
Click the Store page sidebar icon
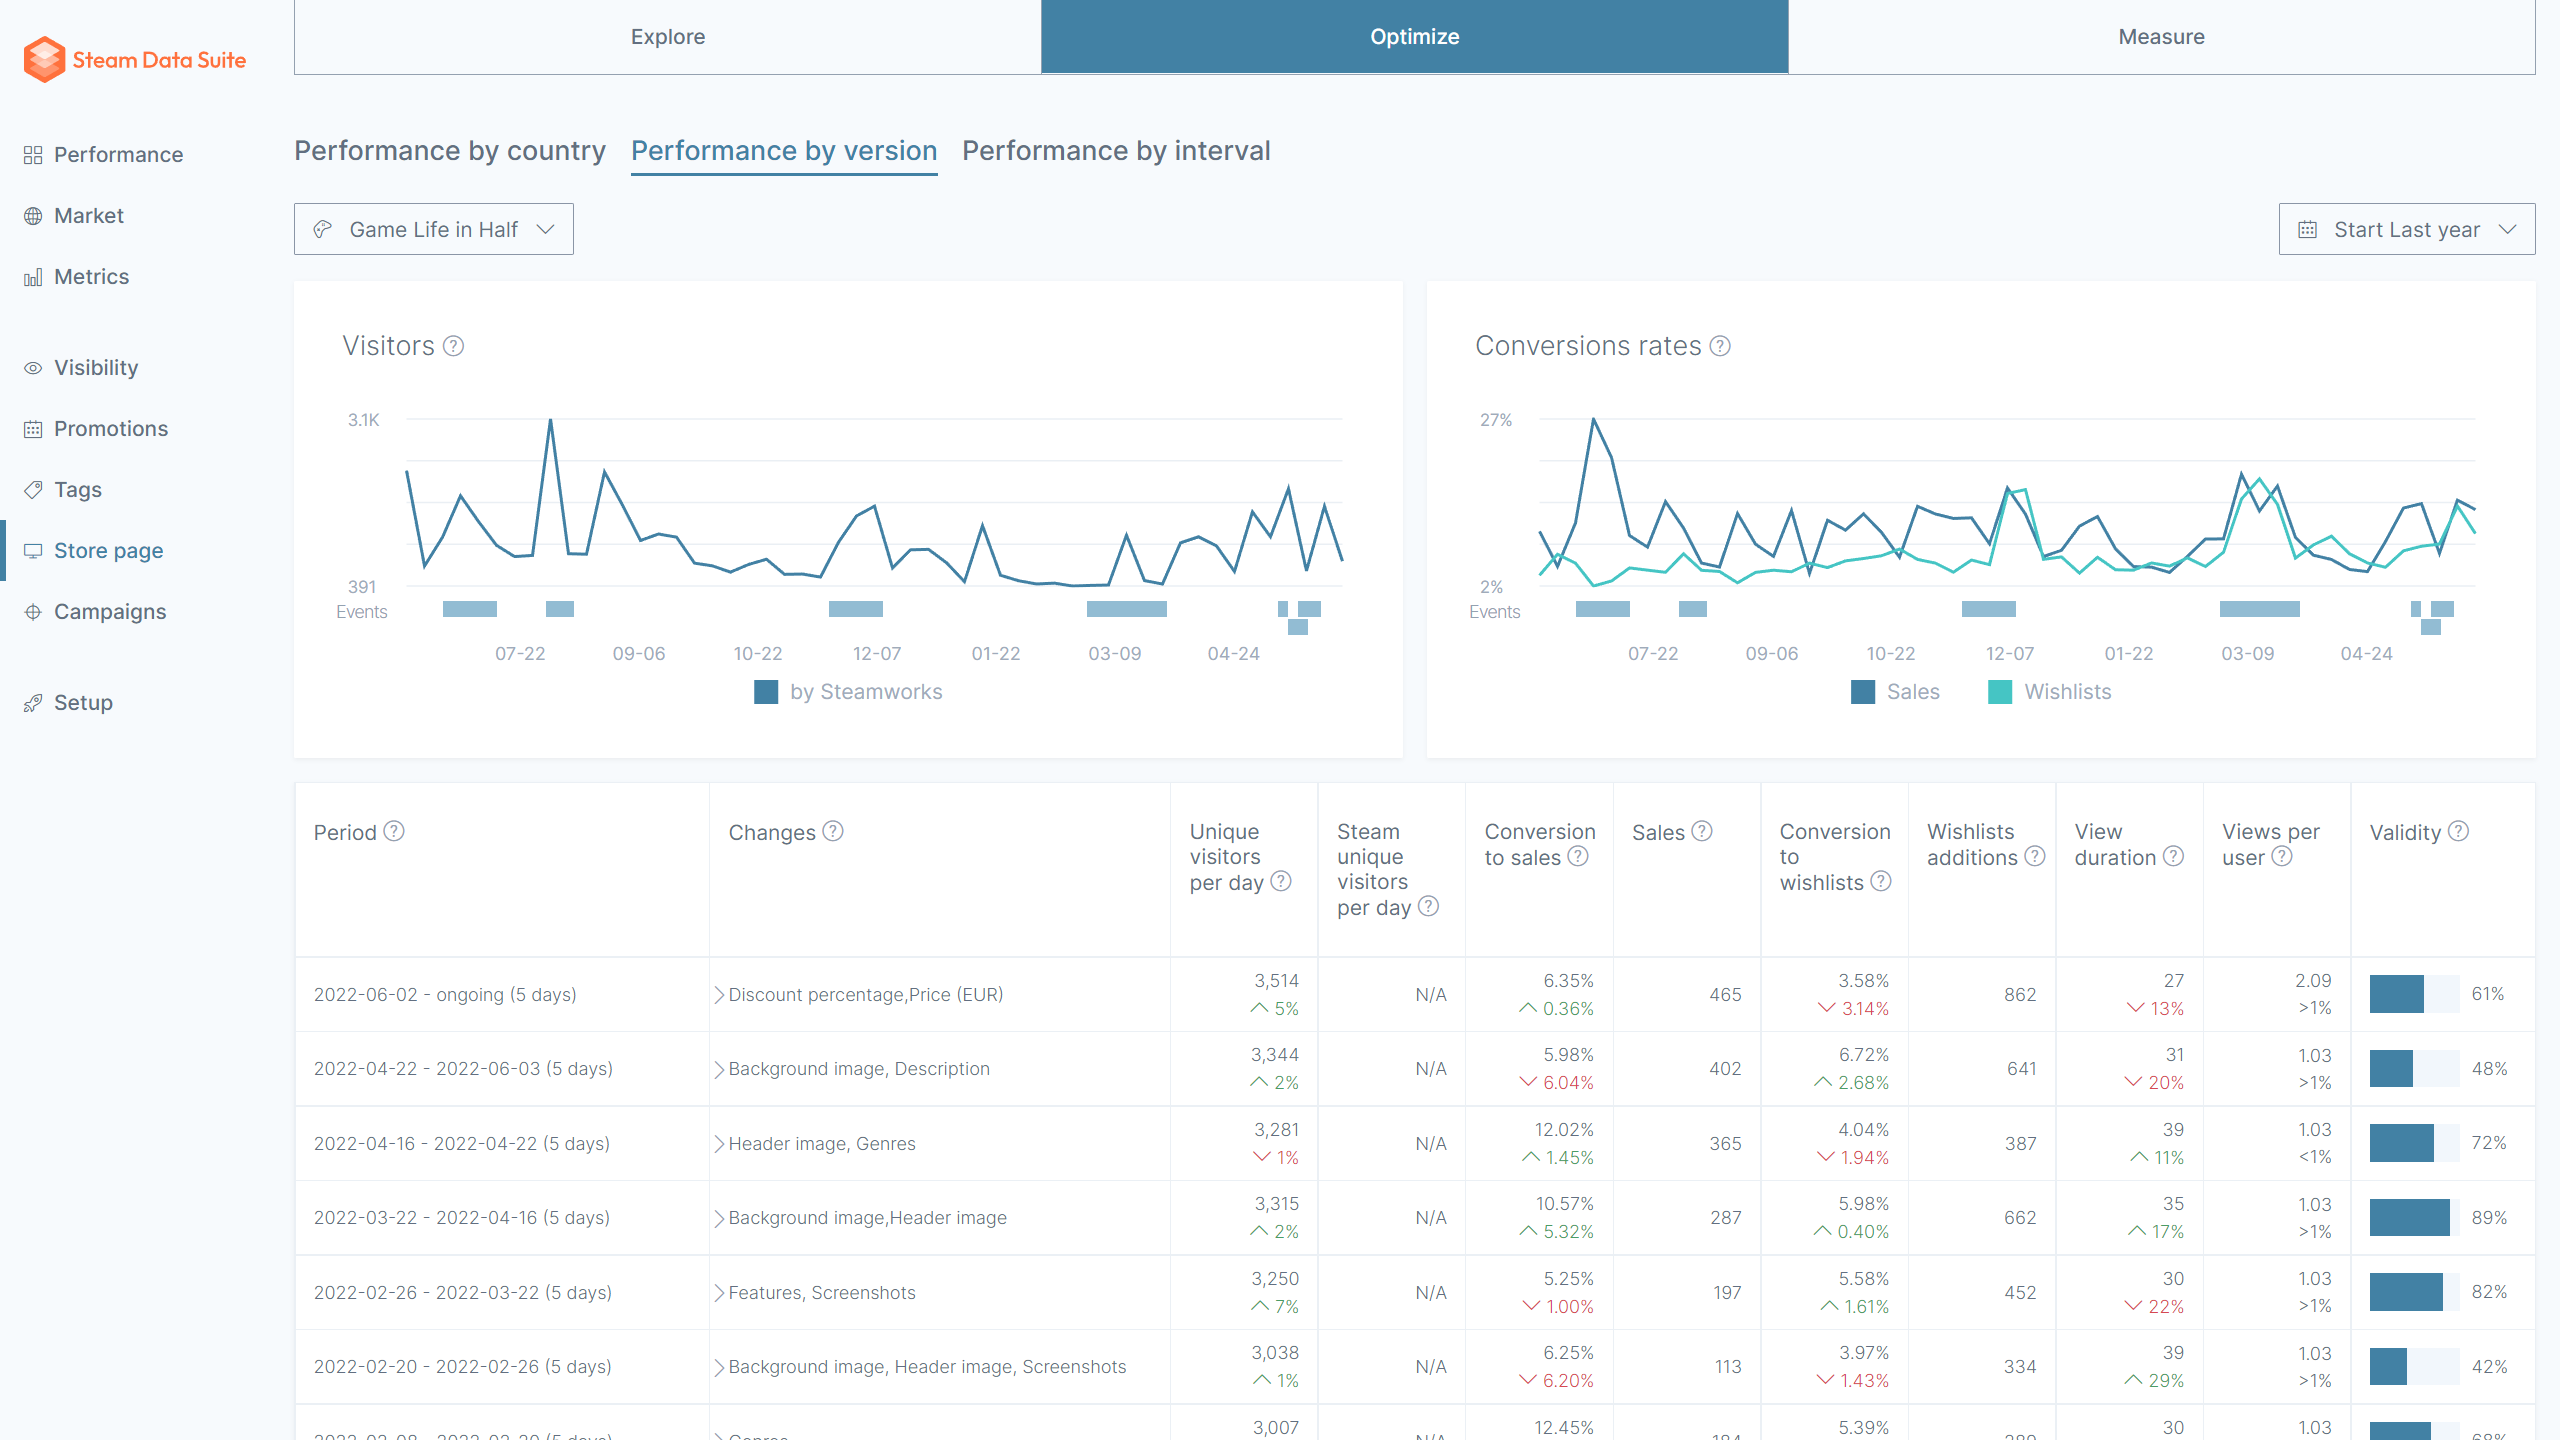click(33, 549)
